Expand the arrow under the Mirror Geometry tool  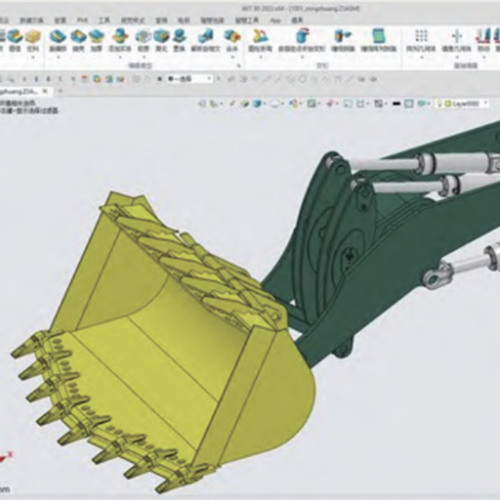tap(457, 57)
